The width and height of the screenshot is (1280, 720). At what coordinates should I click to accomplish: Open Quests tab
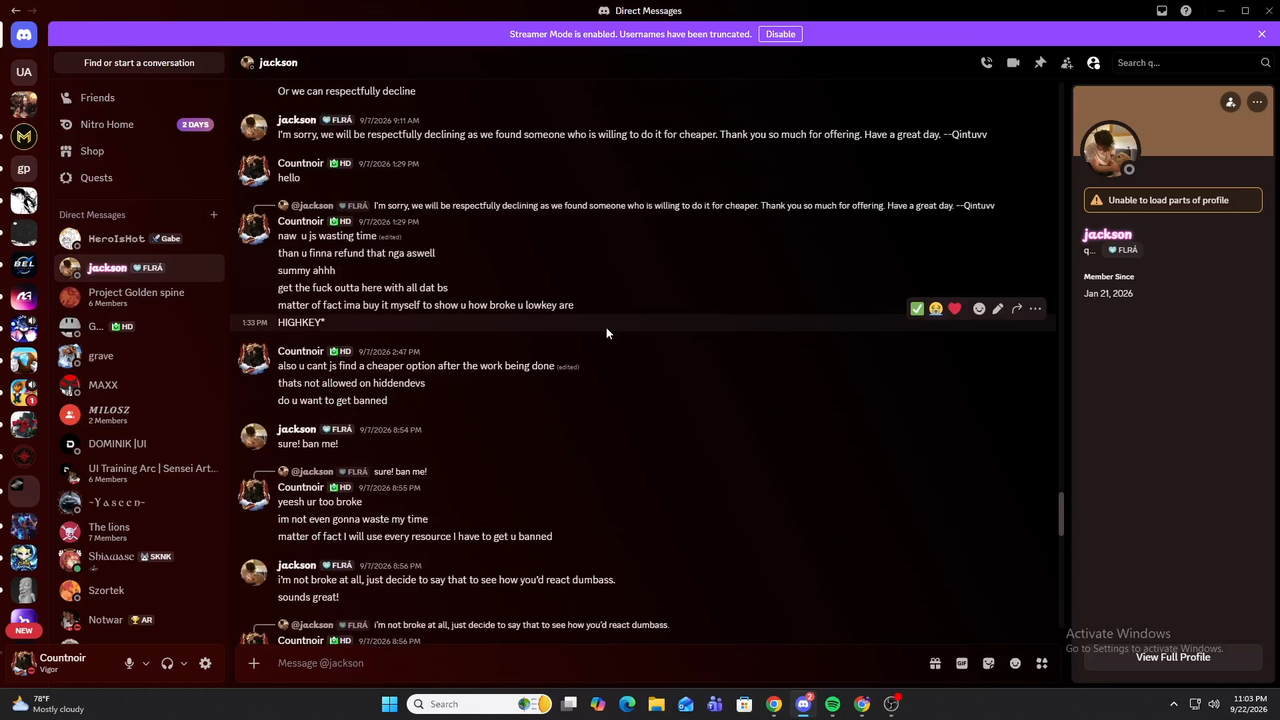pyautogui.click(x=139, y=178)
